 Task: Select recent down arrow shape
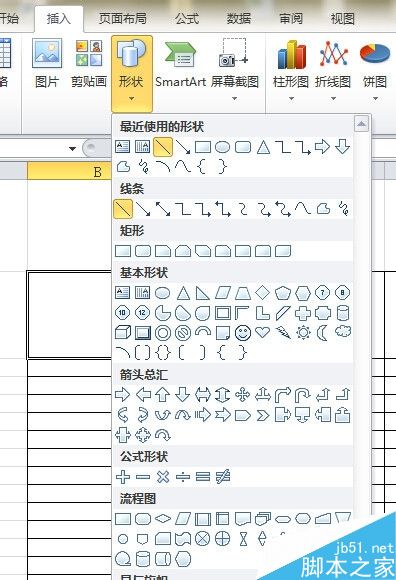point(343,146)
